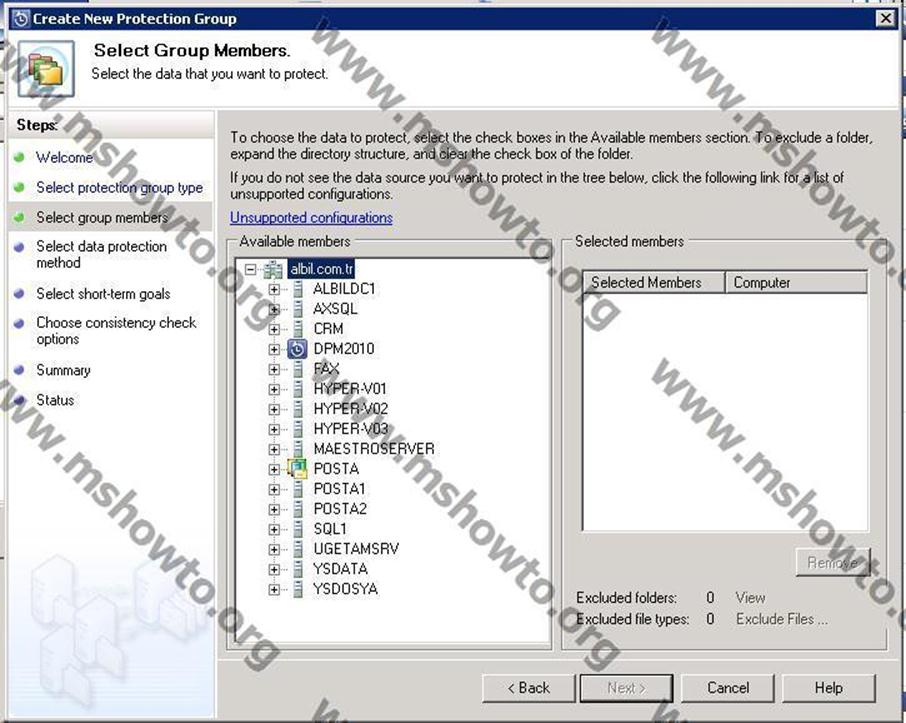Viewport: 906px width, 723px height.
Task: Expand the POSTA cluster node
Action: (x=274, y=469)
